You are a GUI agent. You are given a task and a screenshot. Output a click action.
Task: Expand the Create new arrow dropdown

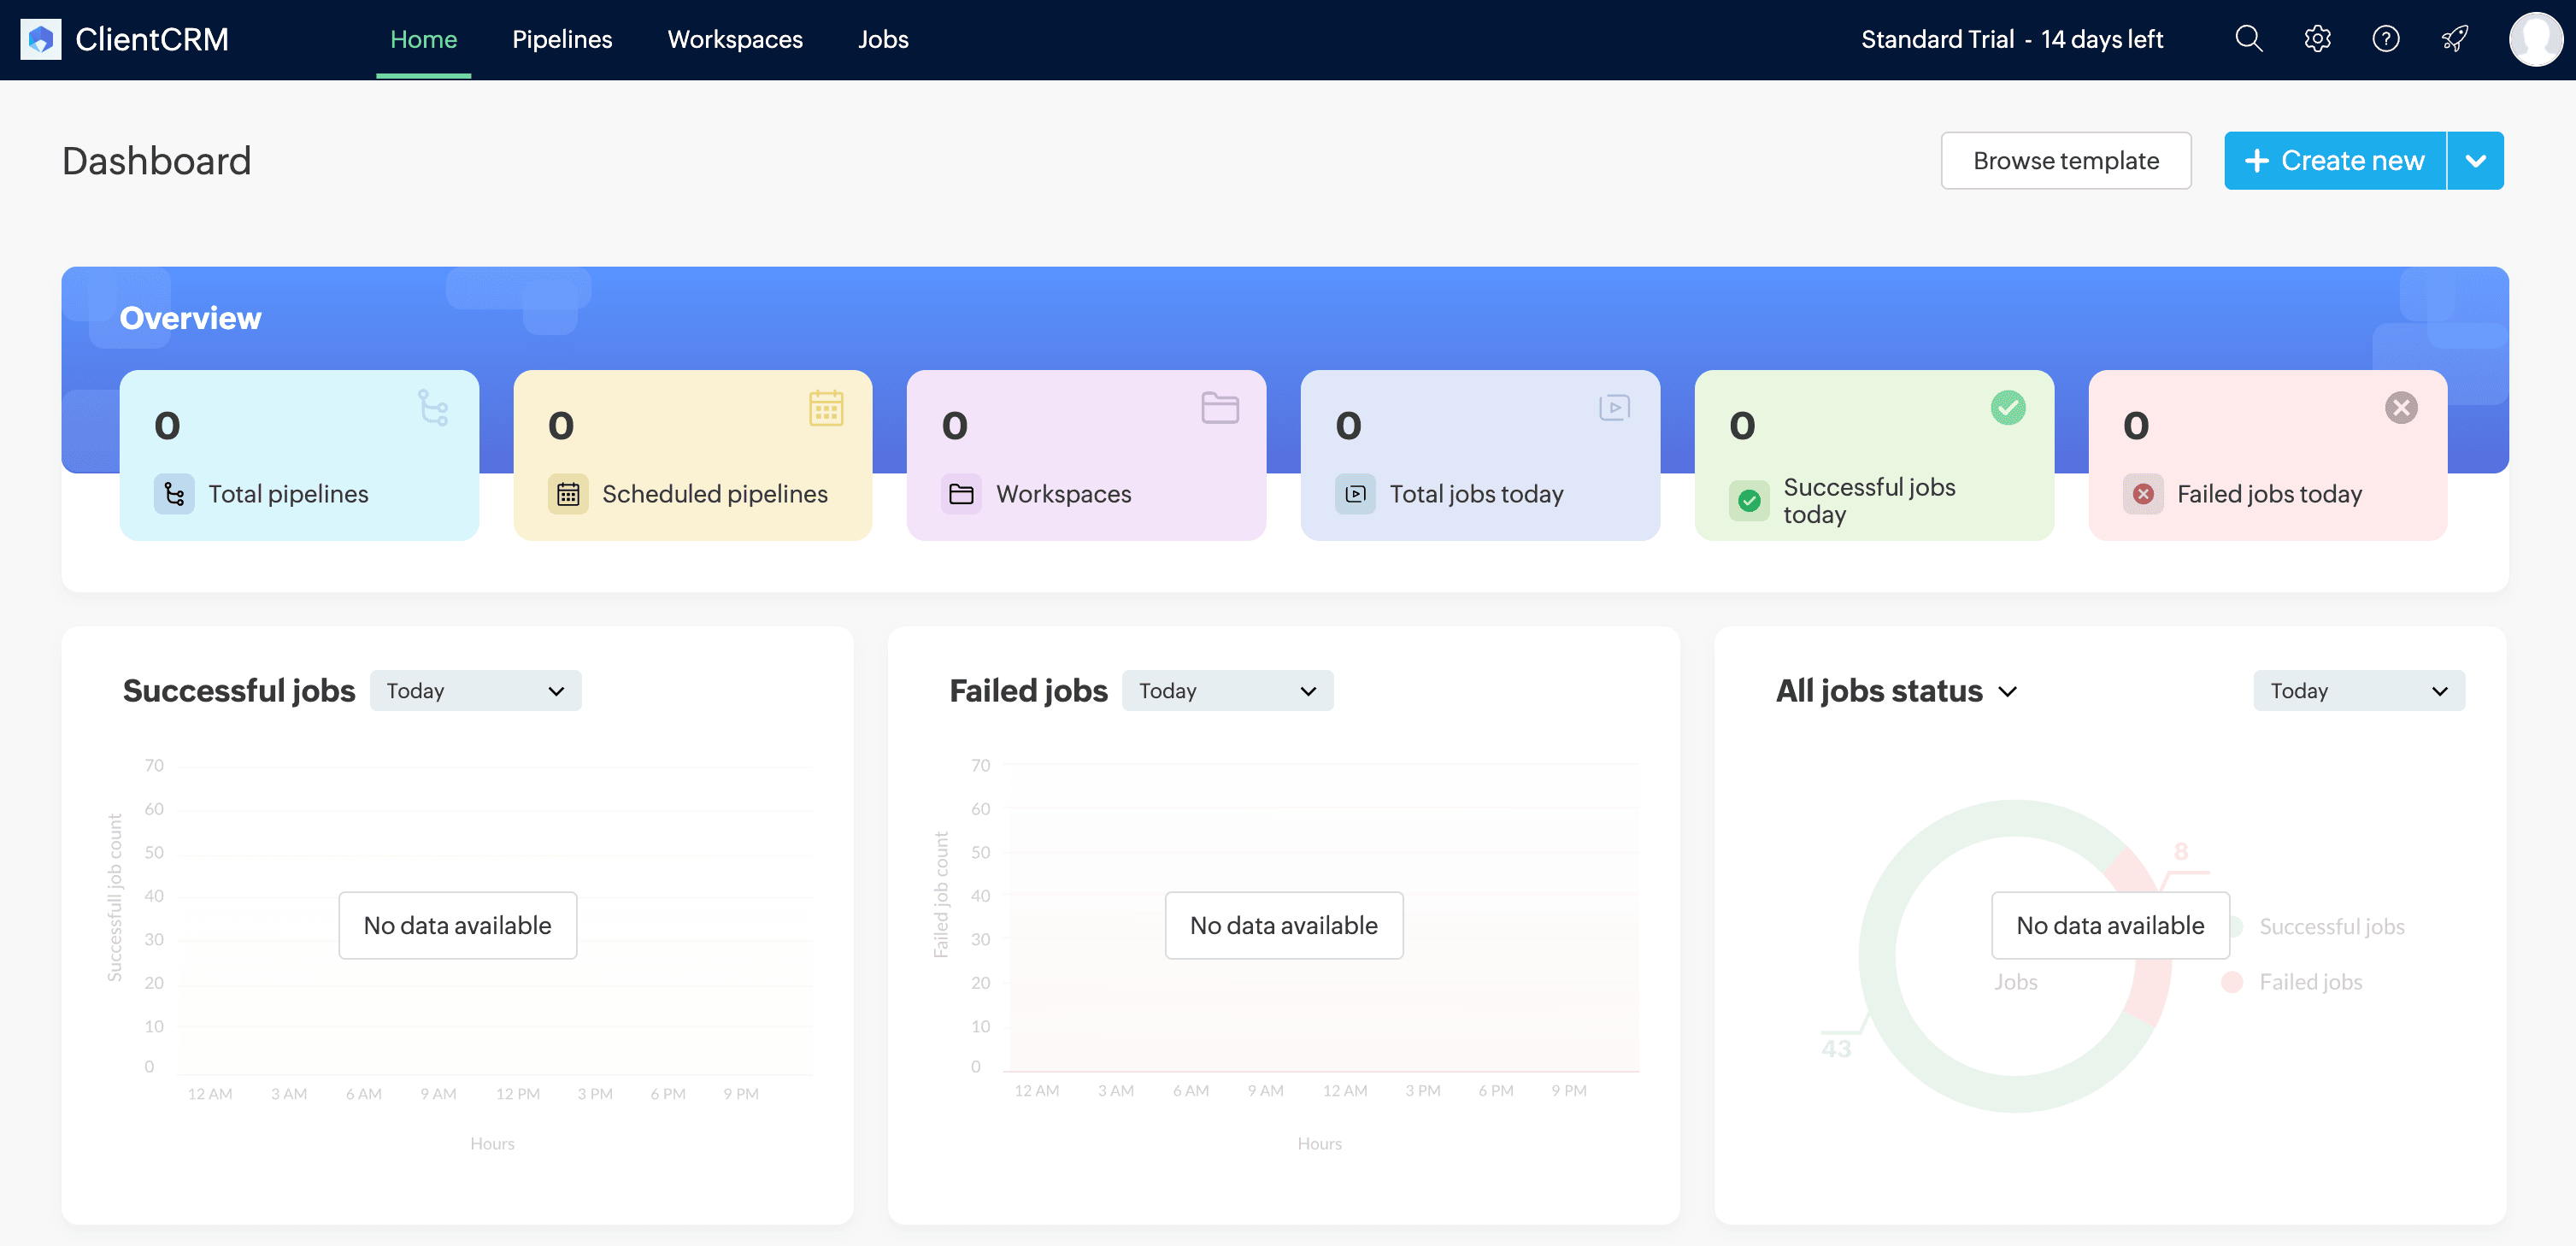2475,161
